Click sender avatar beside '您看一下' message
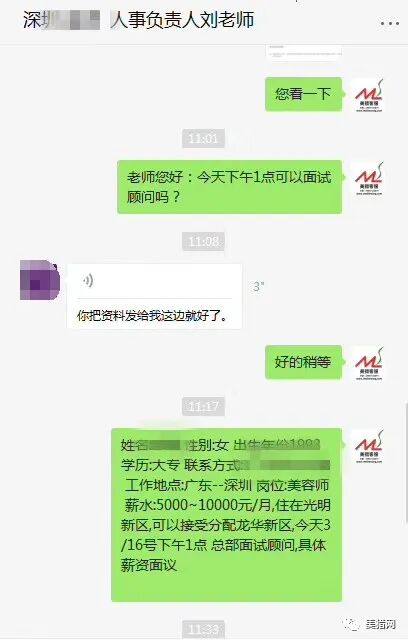This screenshot has width=408, height=642. coord(369,96)
